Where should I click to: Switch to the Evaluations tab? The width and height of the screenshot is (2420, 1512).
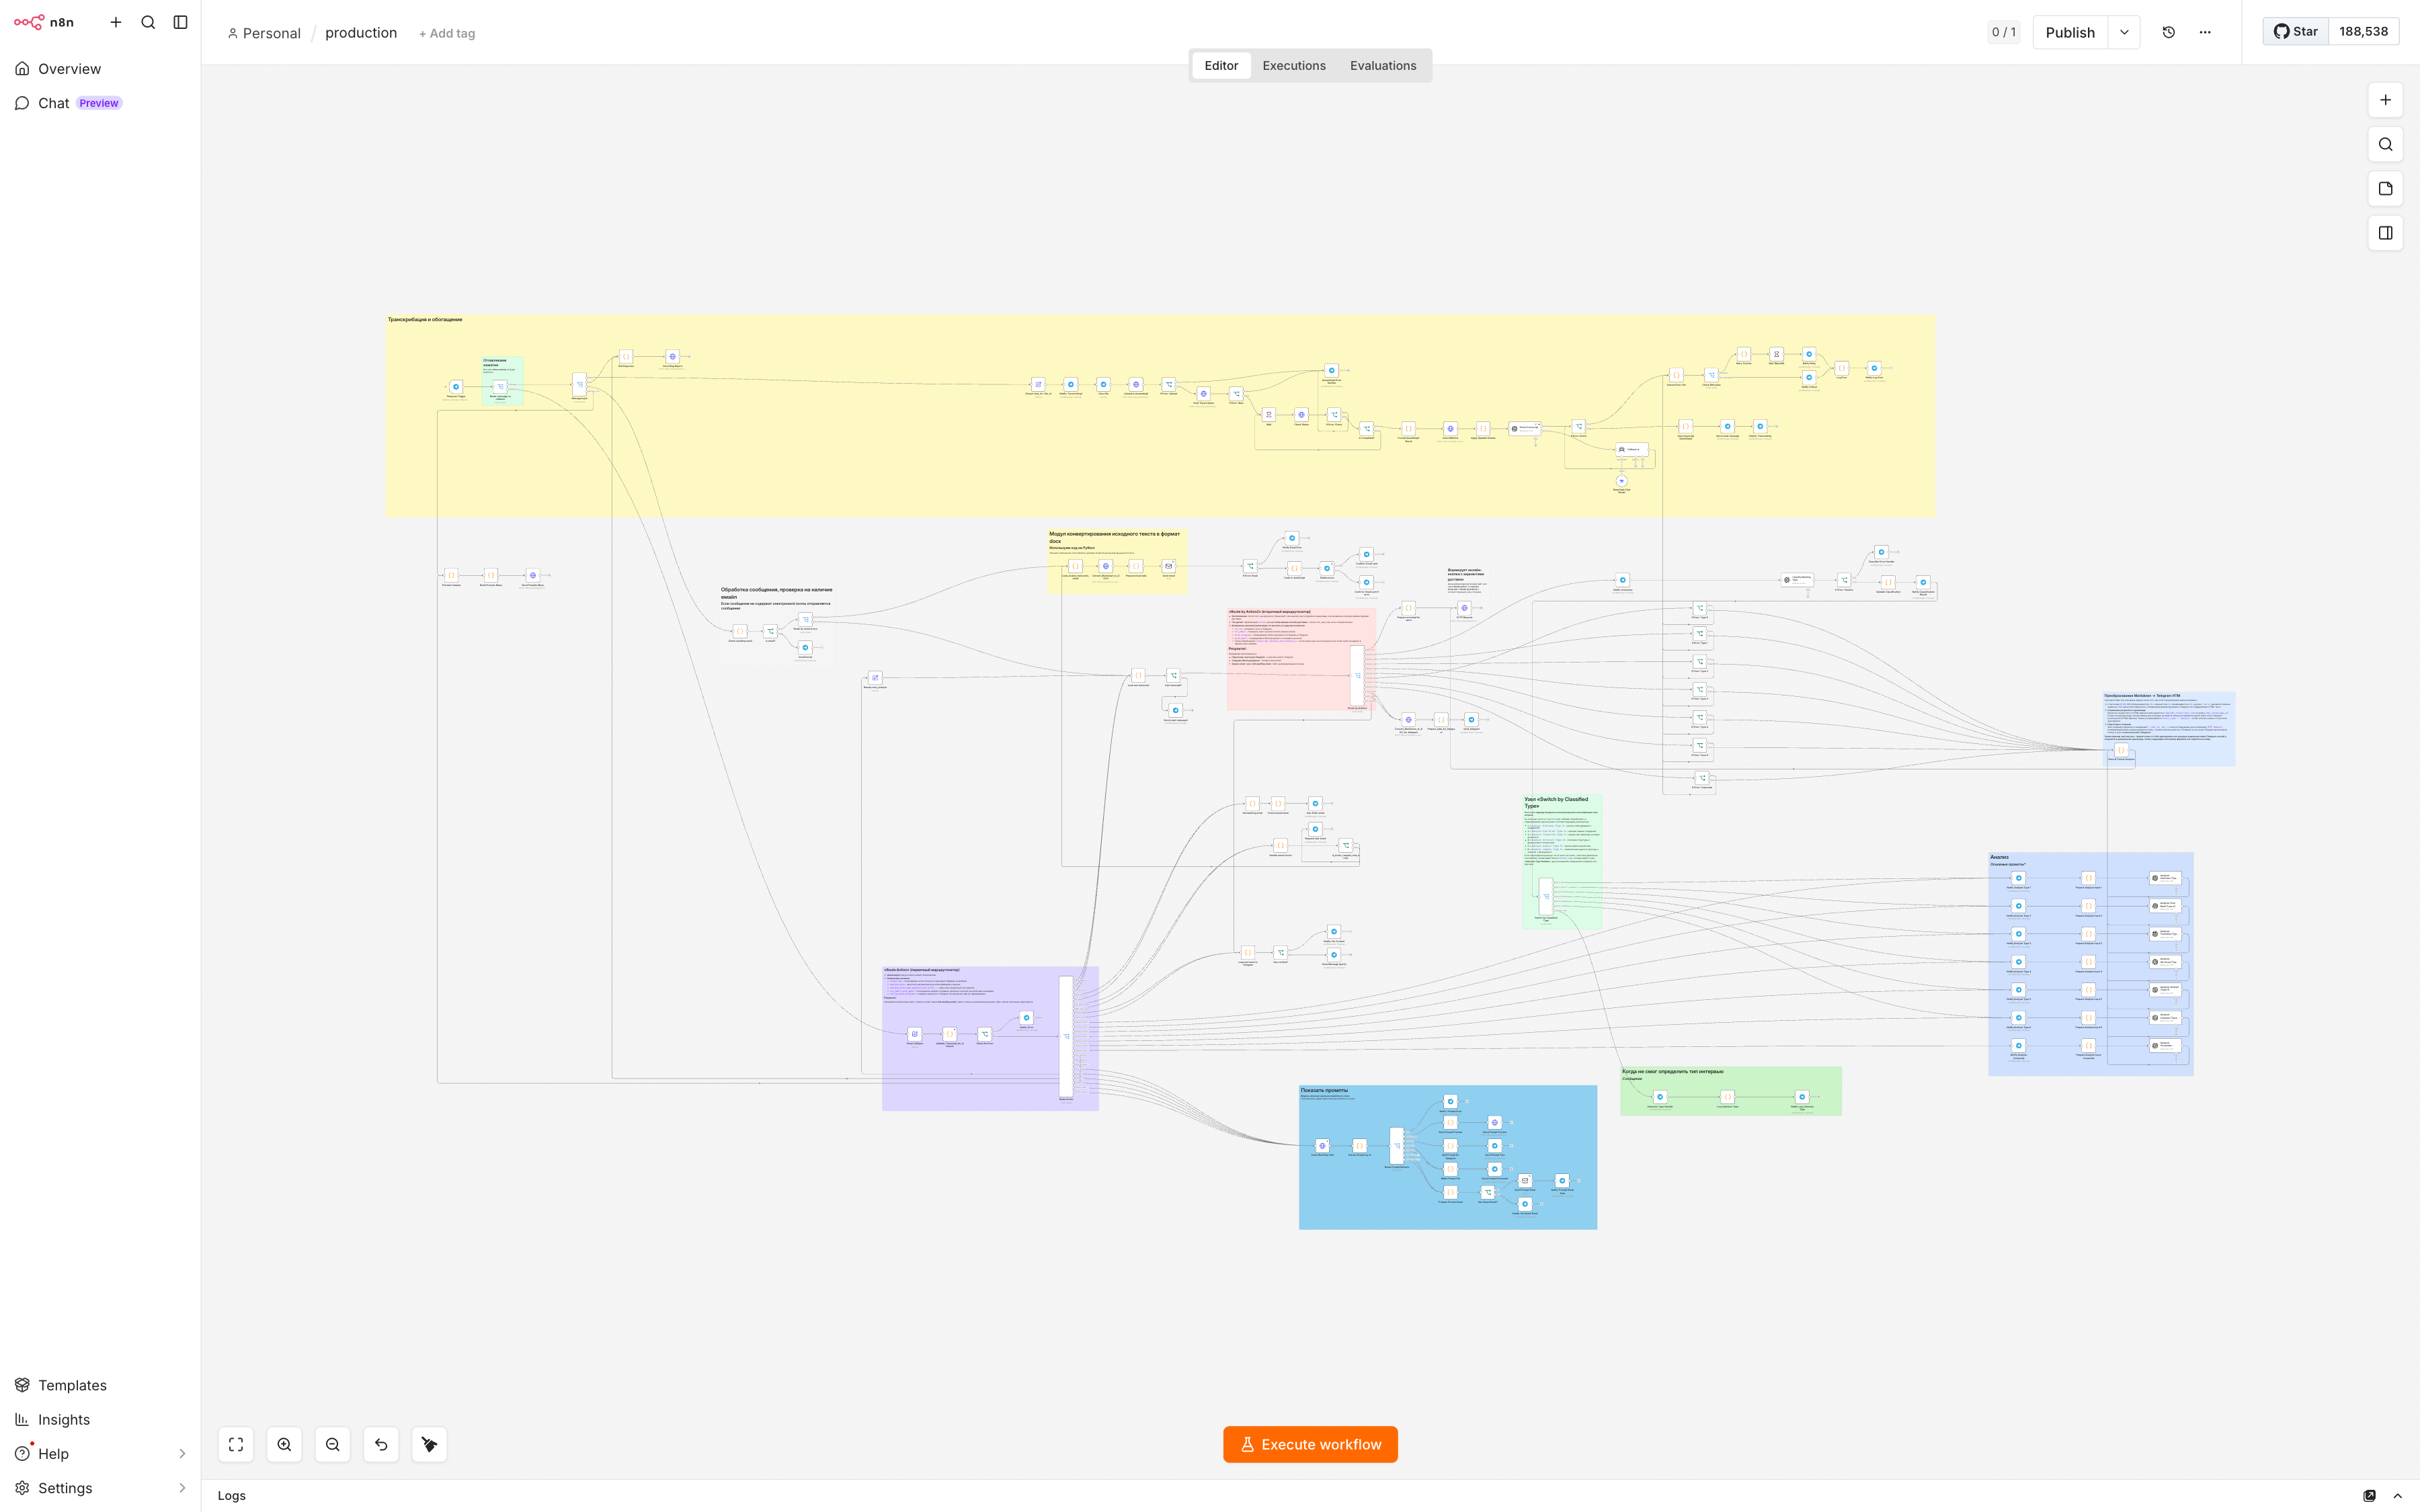click(x=1383, y=65)
